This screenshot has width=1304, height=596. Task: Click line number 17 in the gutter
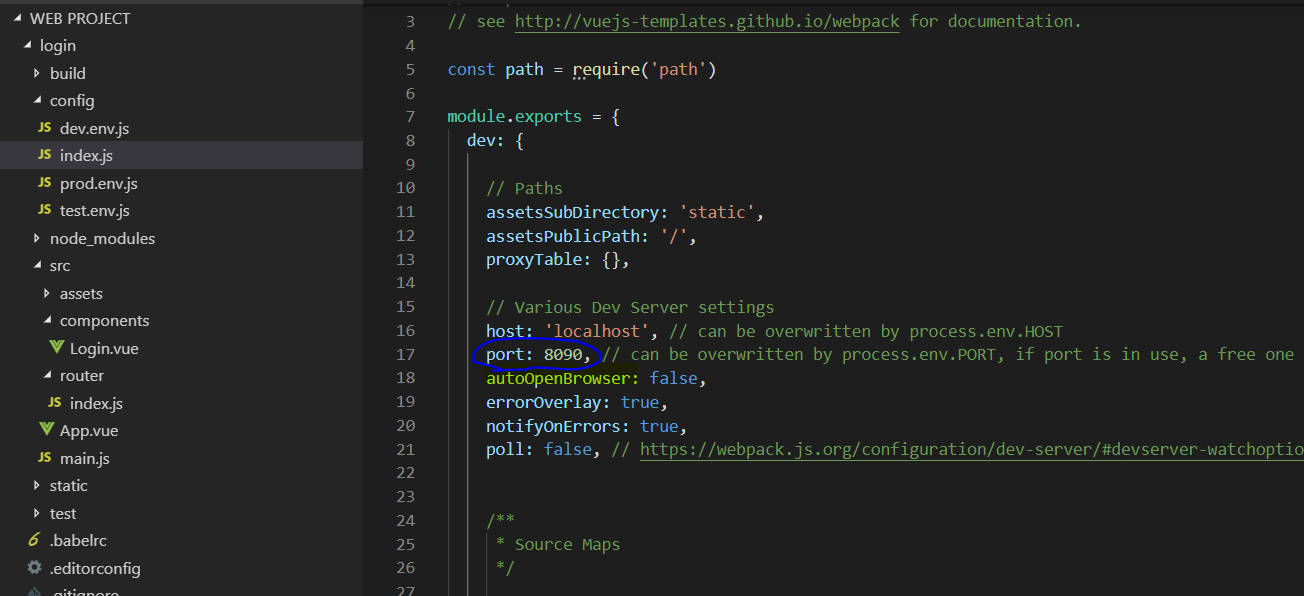(405, 355)
